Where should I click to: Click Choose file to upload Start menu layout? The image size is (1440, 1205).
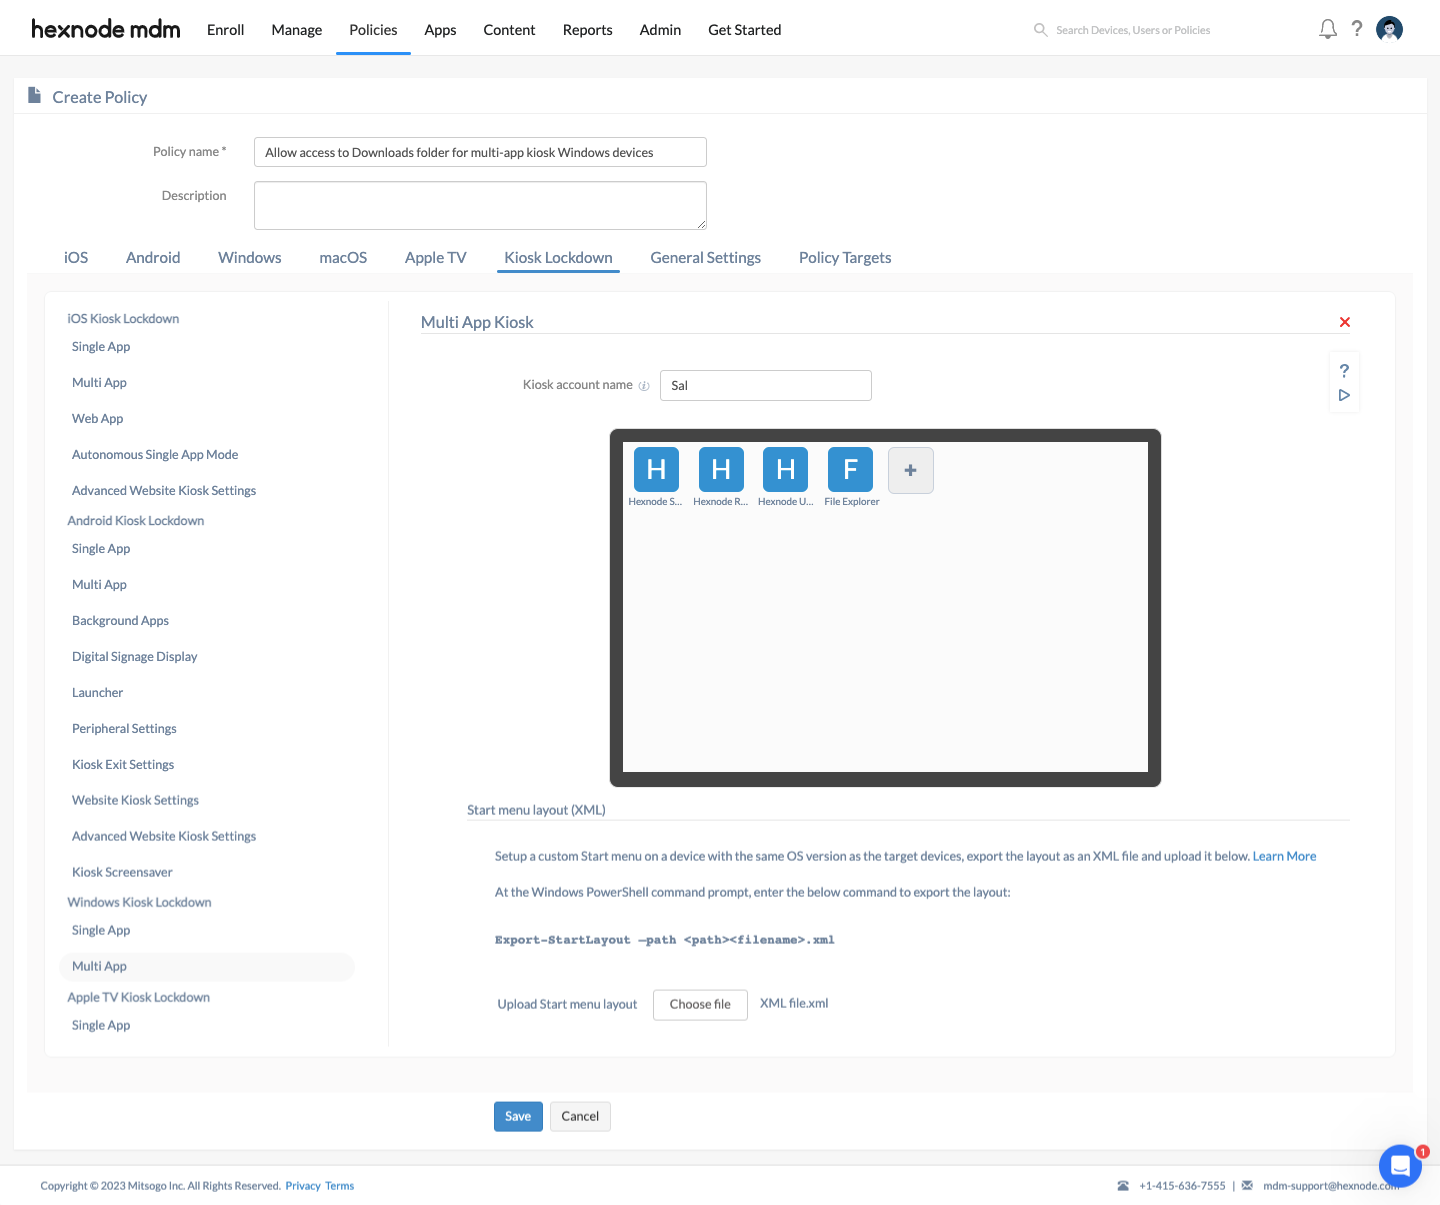pos(700,1005)
